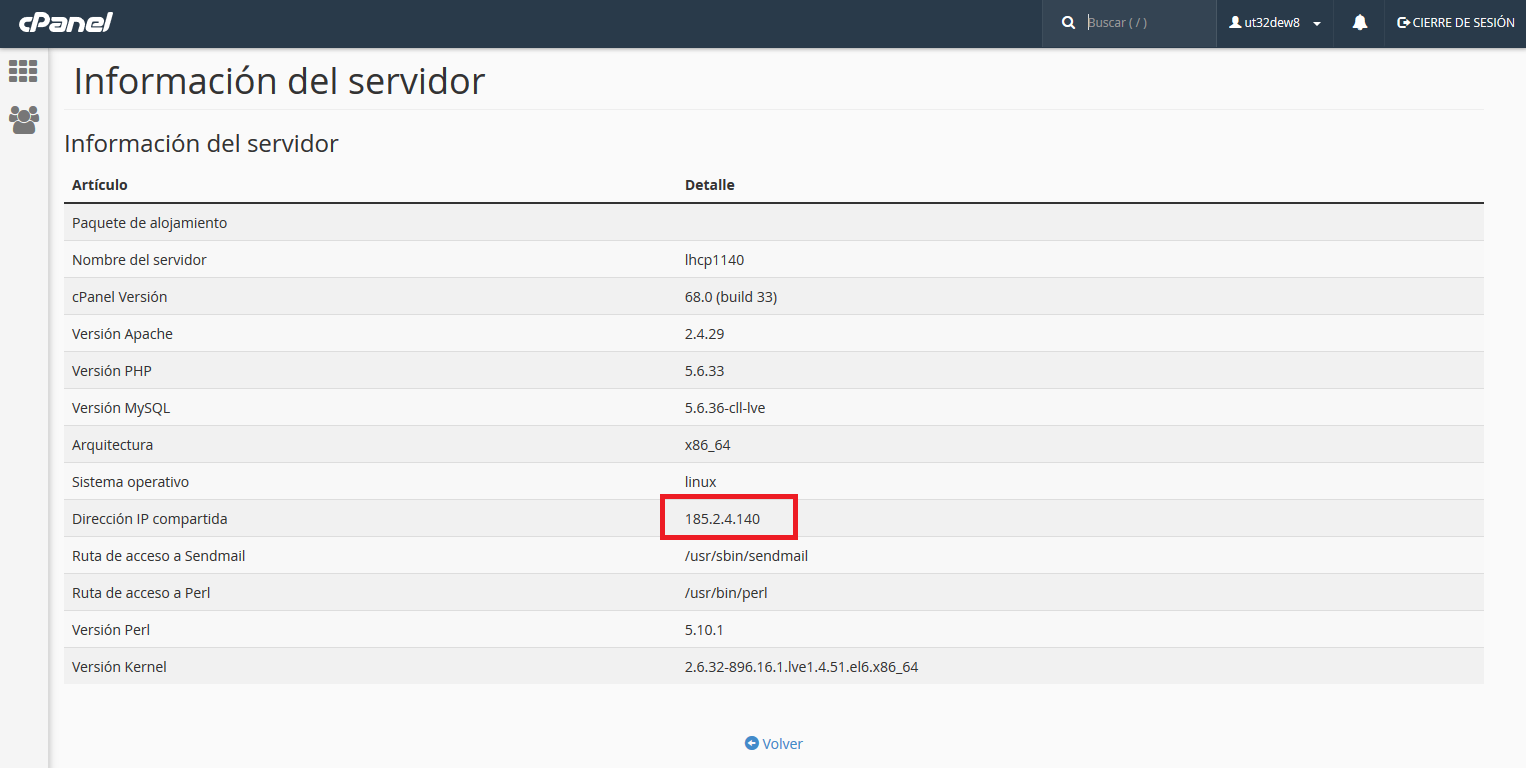1526x768 pixels.
Task: Select the Ruta de acceso a Perl label
Action: [141, 593]
